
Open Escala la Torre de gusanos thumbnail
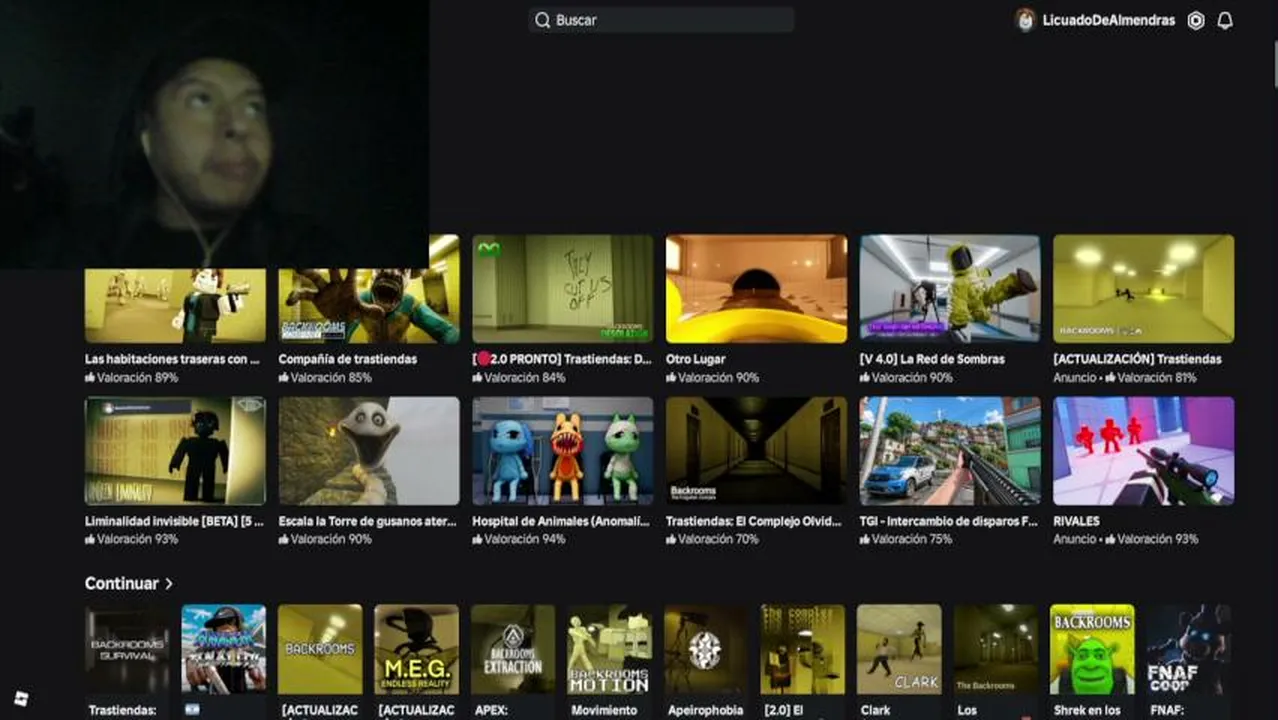click(x=369, y=451)
